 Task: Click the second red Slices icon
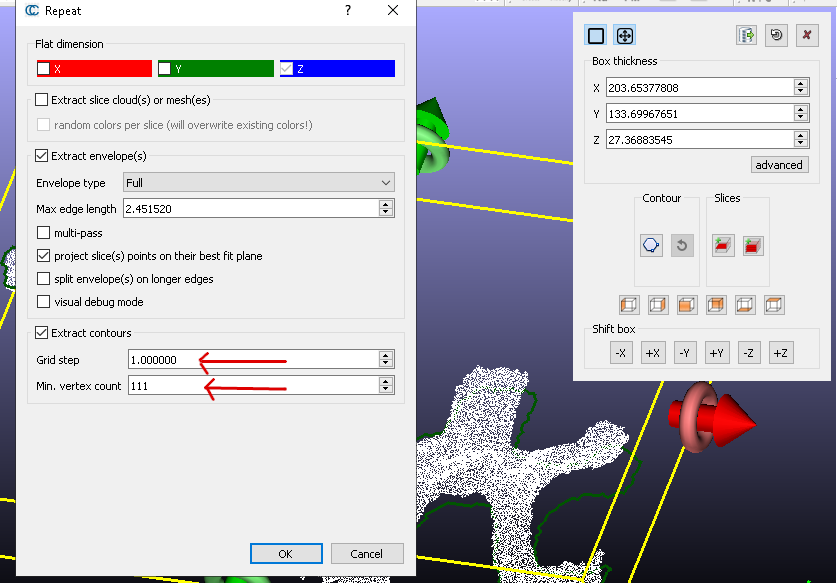[753, 245]
